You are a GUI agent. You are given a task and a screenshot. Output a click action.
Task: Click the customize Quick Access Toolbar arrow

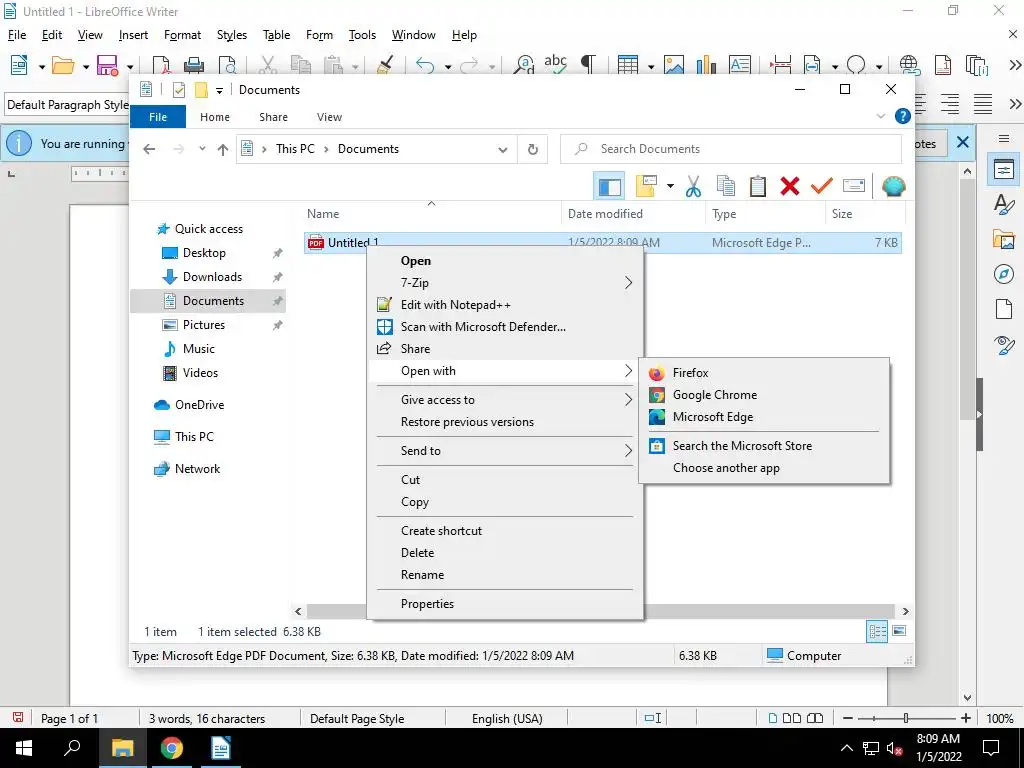219,90
